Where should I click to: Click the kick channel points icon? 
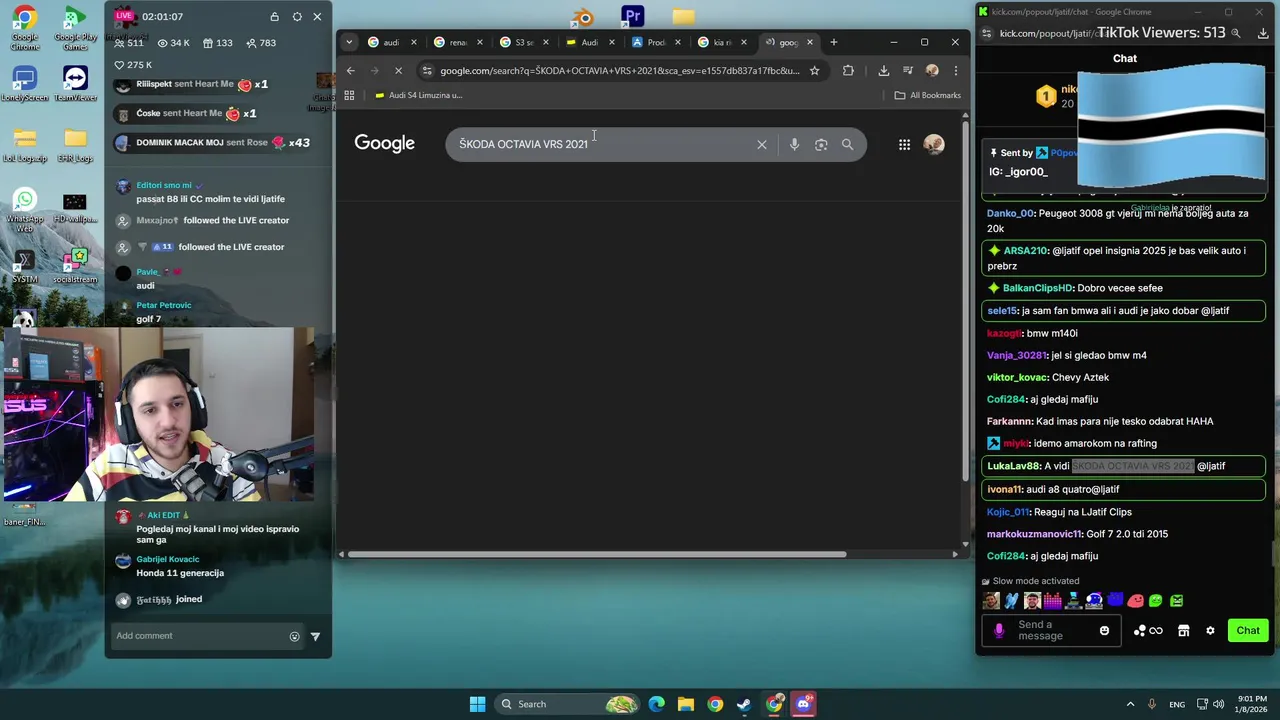tap(1148, 631)
